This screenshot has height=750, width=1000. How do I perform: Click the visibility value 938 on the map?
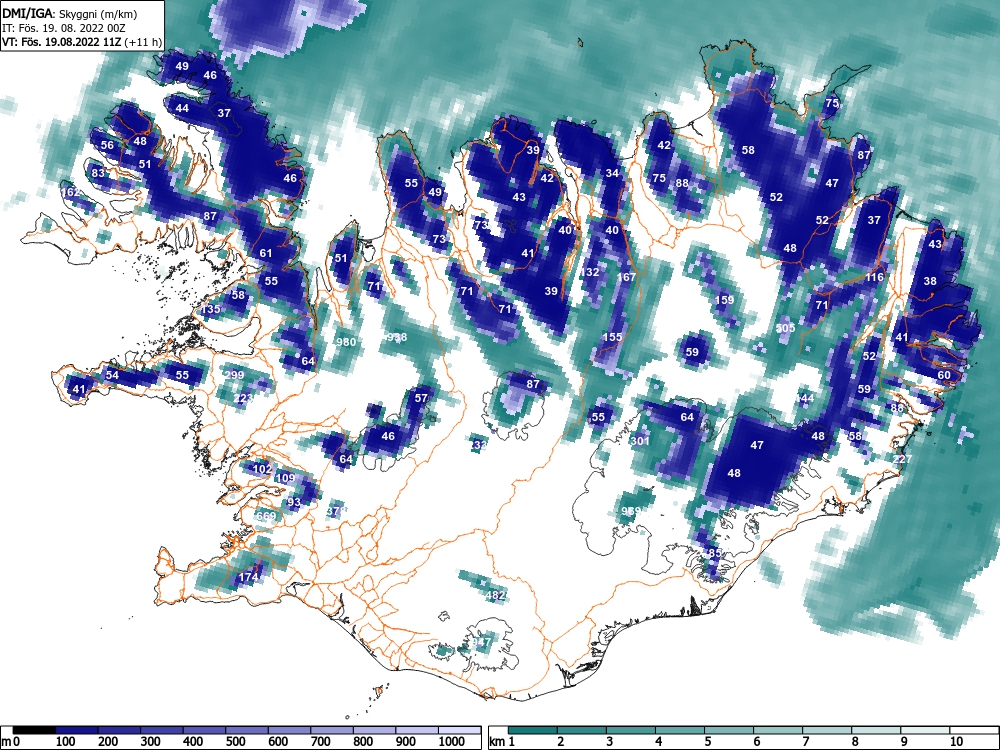[x=397, y=337]
